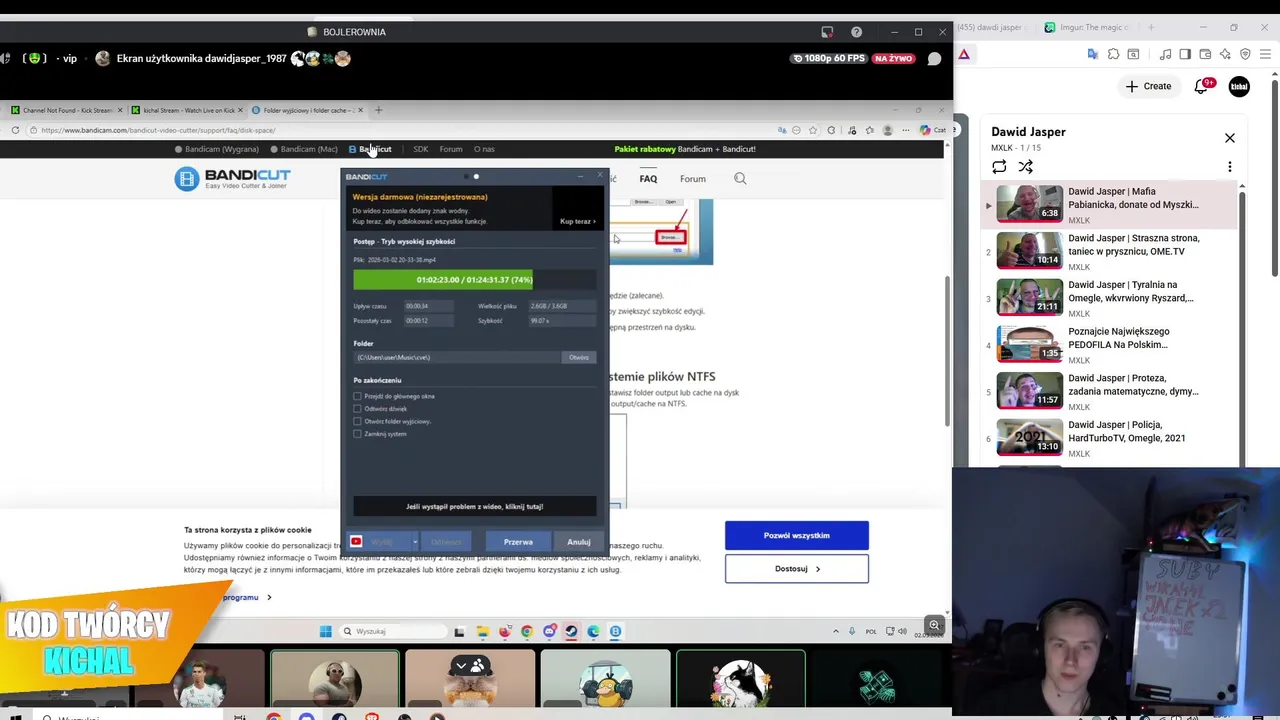Switch to 'Channel Not Found - Kick' tab
The height and width of the screenshot is (720, 1280).
pyautogui.click(x=67, y=110)
